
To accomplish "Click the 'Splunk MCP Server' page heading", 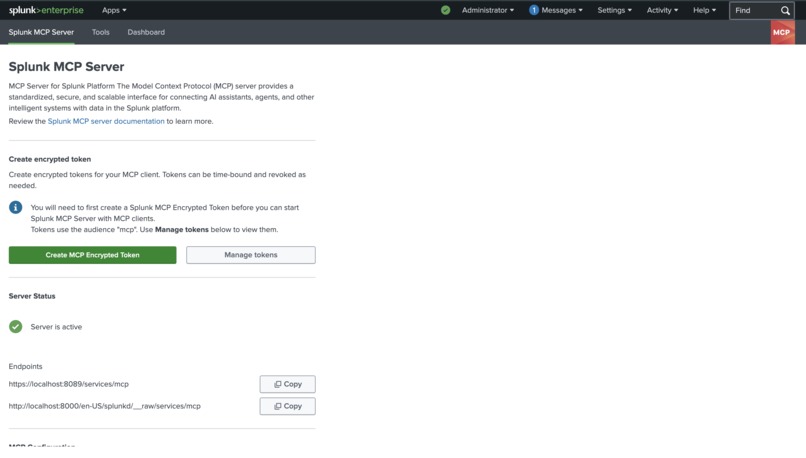I will (x=66, y=67).
